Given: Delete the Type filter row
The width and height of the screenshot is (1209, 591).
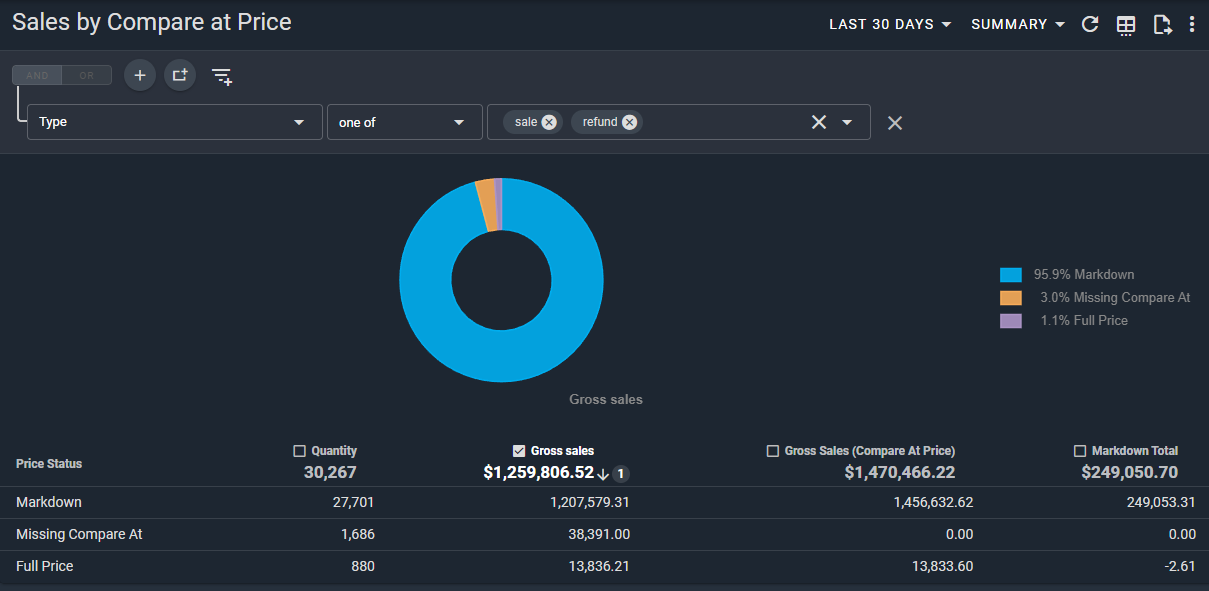Looking at the screenshot, I should point(895,123).
